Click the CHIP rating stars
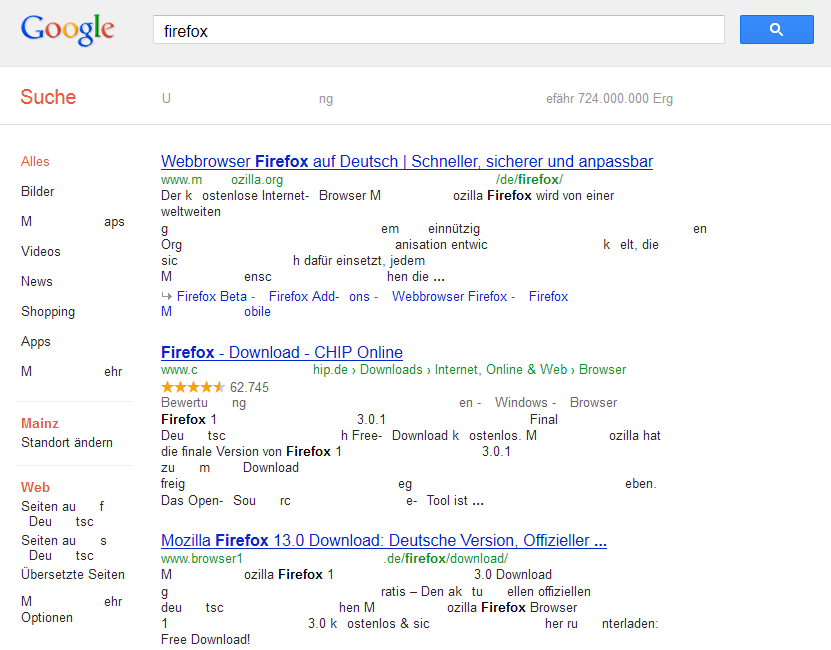This screenshot has height=650, width=831. (193, 387)
